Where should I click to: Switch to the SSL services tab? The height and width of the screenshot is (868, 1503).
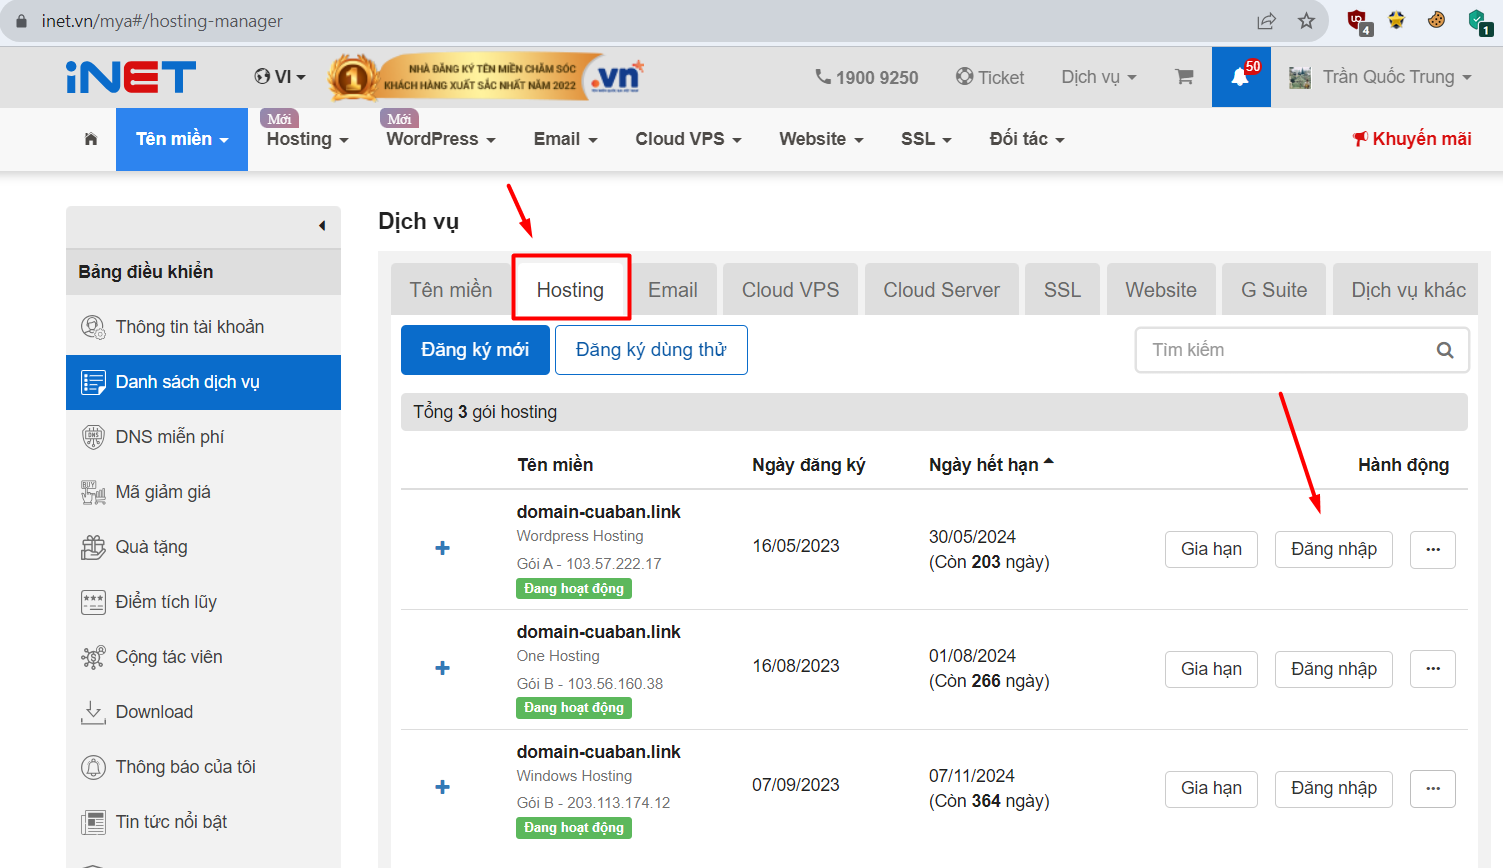click(x=1062, y=290)
